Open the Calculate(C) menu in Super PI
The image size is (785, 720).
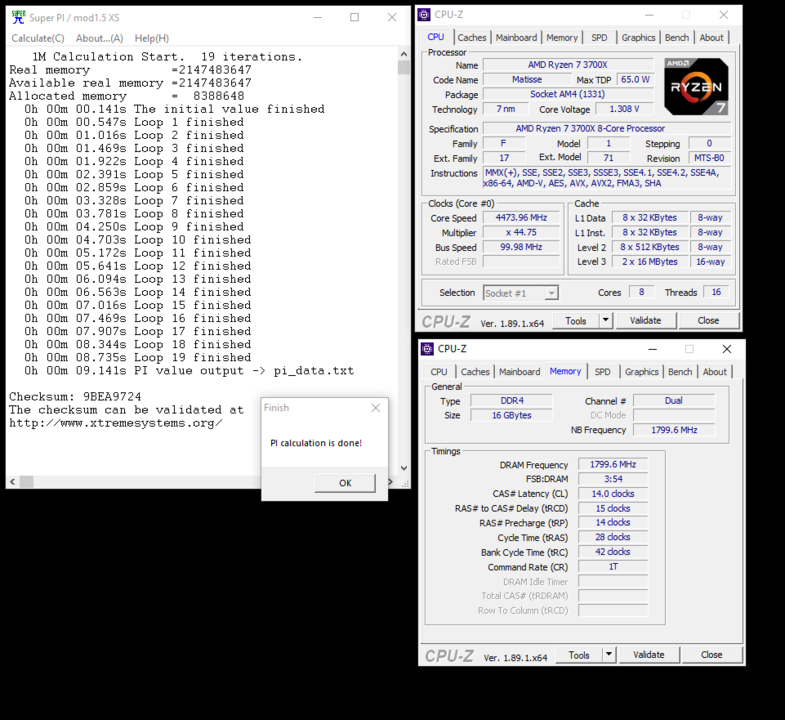[x=38, y=38]
